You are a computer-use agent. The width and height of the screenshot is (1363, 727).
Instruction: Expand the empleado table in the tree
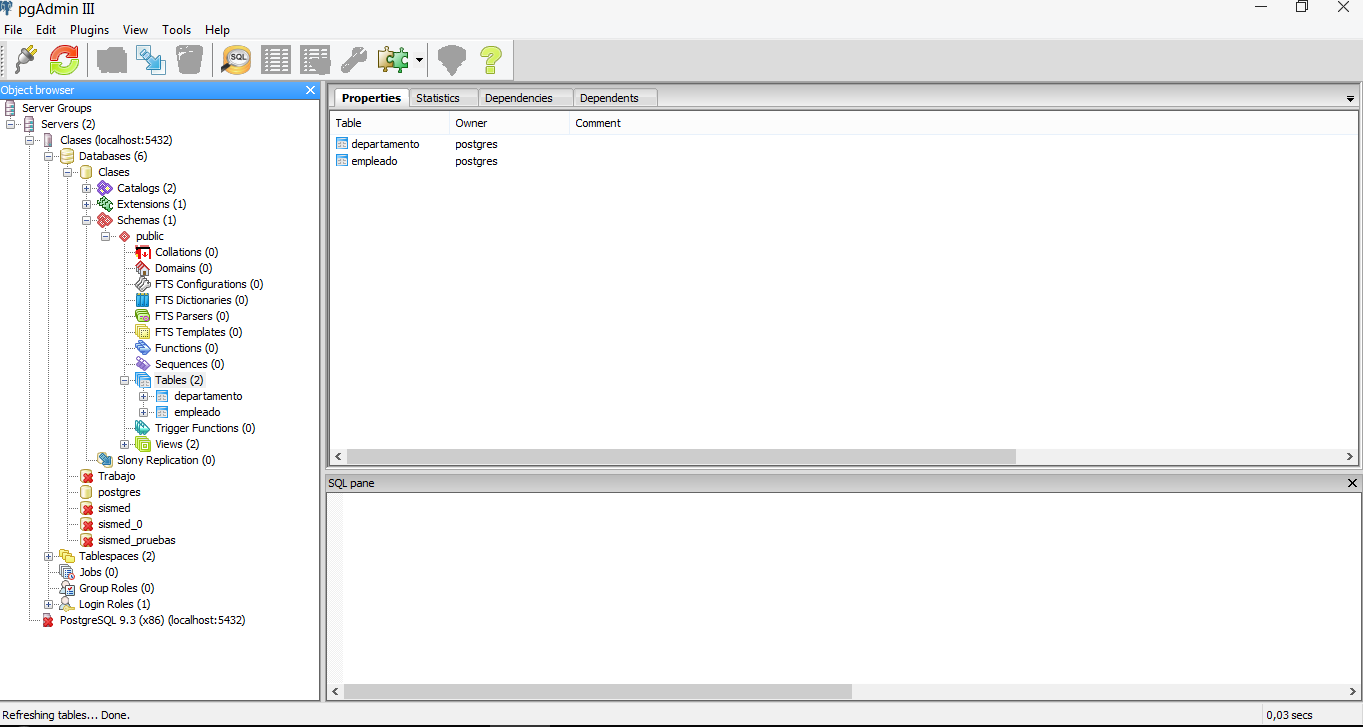coord(143,412)
